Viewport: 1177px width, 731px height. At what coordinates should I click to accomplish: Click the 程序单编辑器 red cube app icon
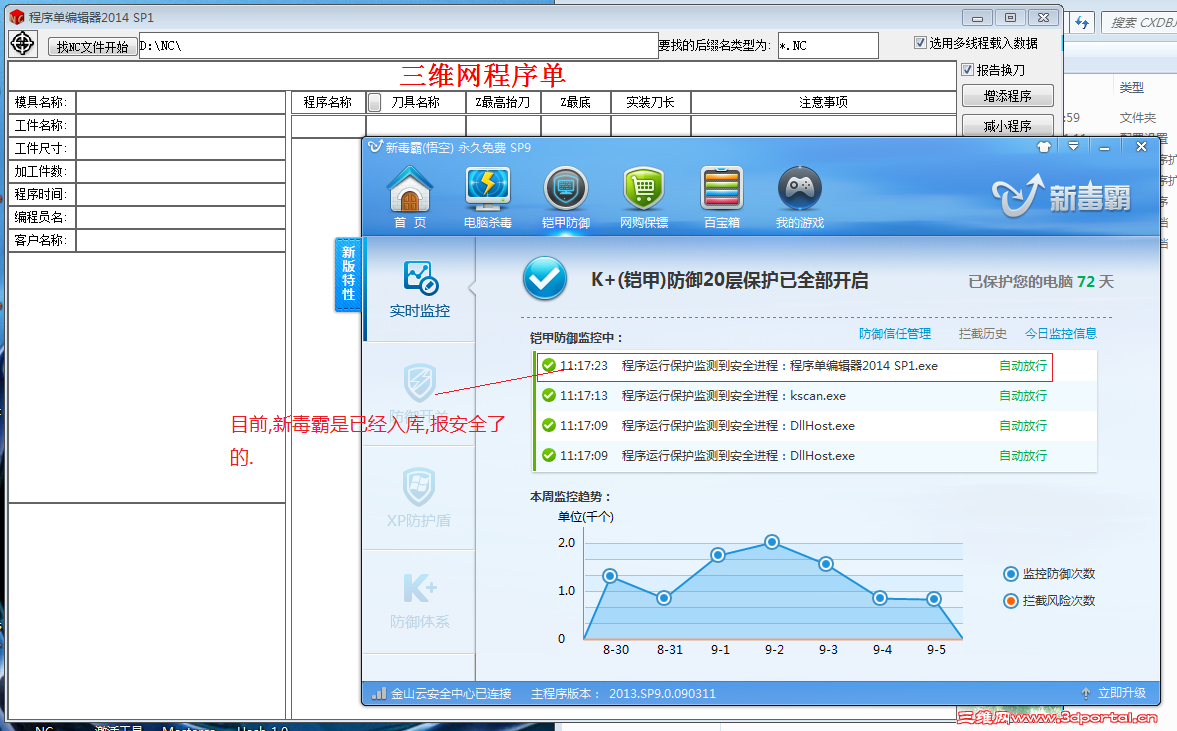tap(17, 17)
